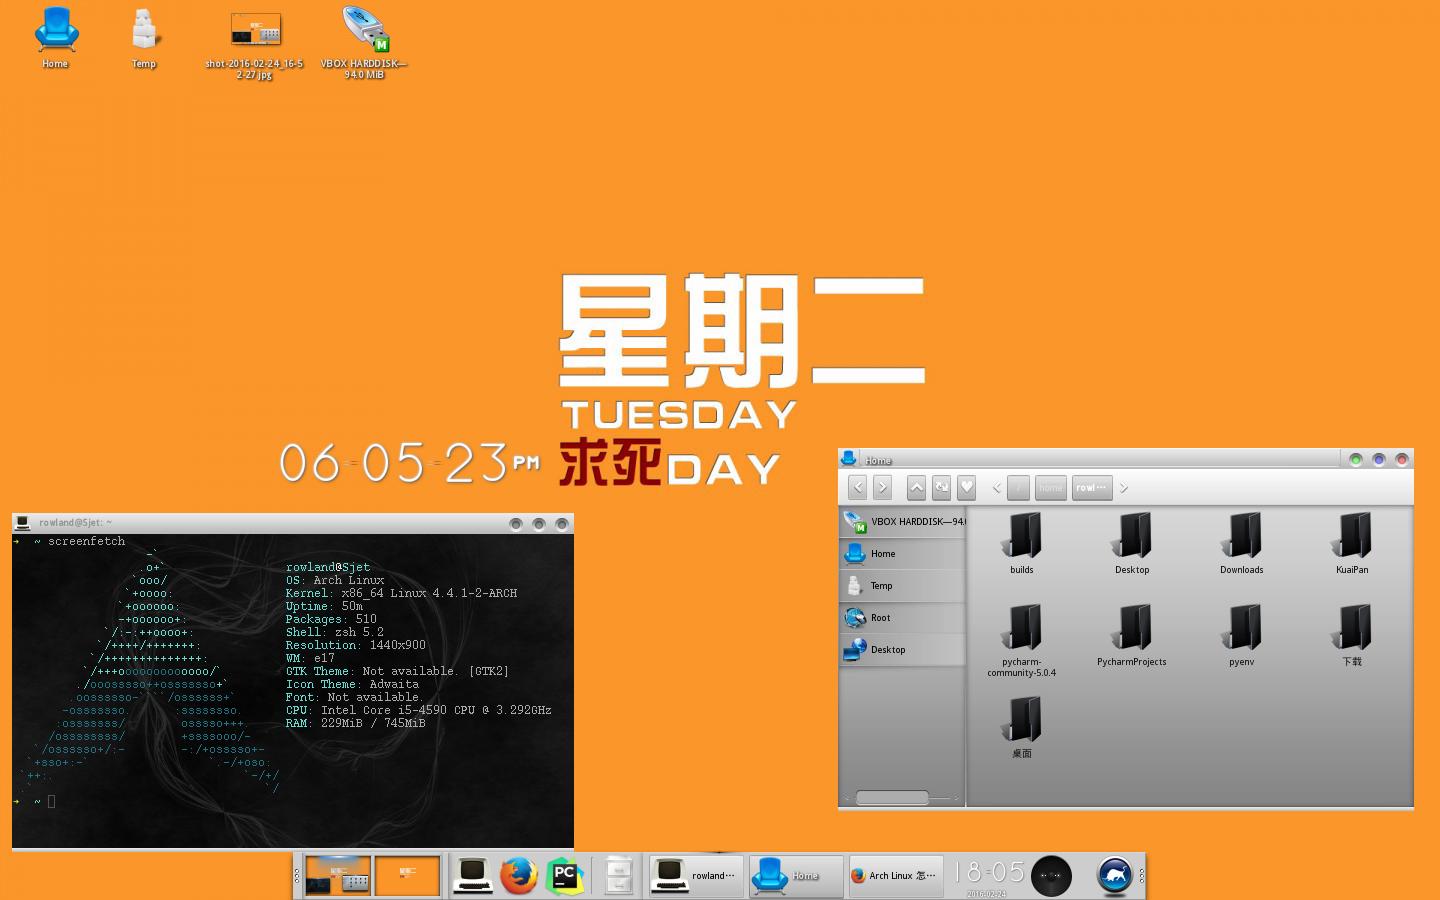The image size is (1440, 900).
Task: Select the pyenv folder
Action: [x=1242, y=635]
